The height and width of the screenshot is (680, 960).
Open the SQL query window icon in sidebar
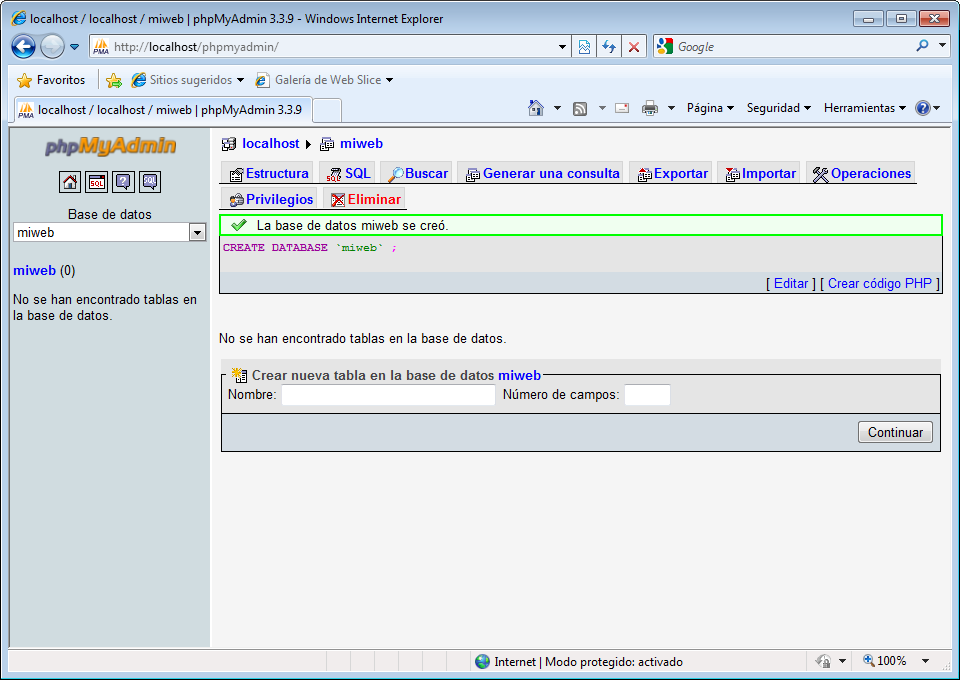[x=96, y=182]
